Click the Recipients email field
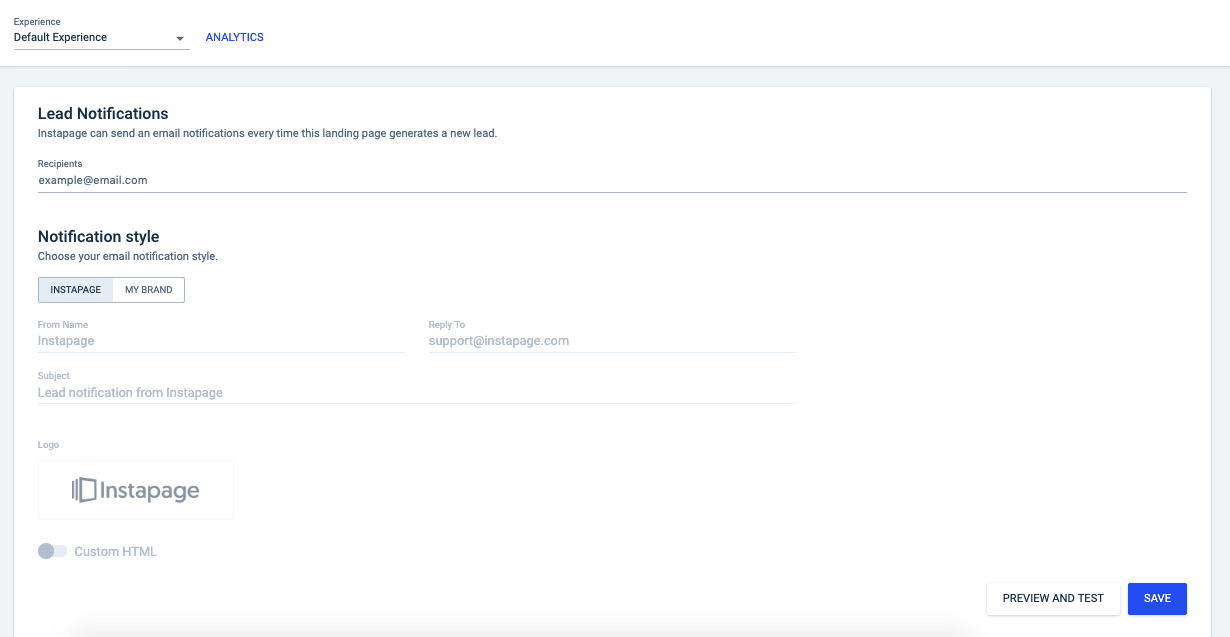 (x=612, y=180)
